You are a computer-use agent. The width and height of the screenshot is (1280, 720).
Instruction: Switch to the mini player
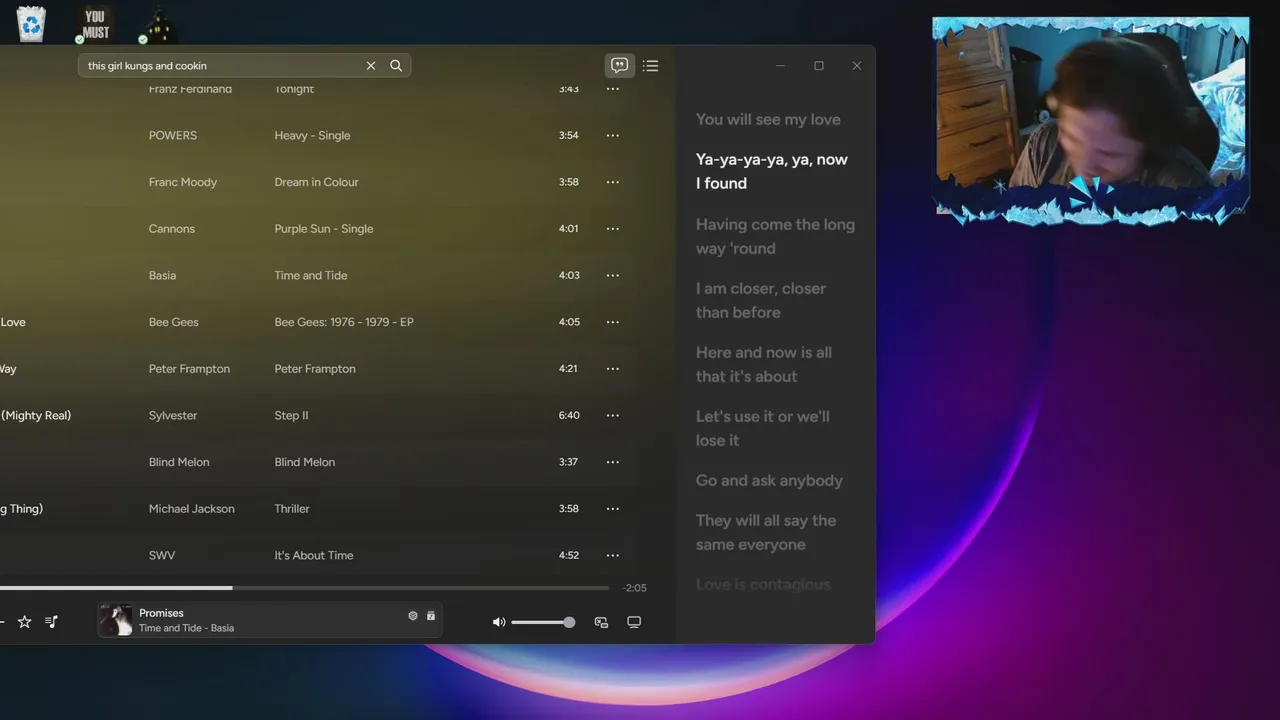click(601, 622)
